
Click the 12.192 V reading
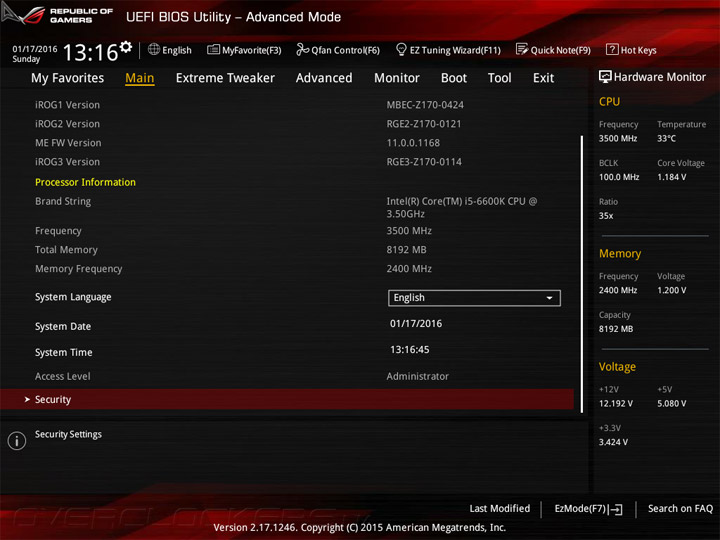pyautogui.click(x=616, y=404)
